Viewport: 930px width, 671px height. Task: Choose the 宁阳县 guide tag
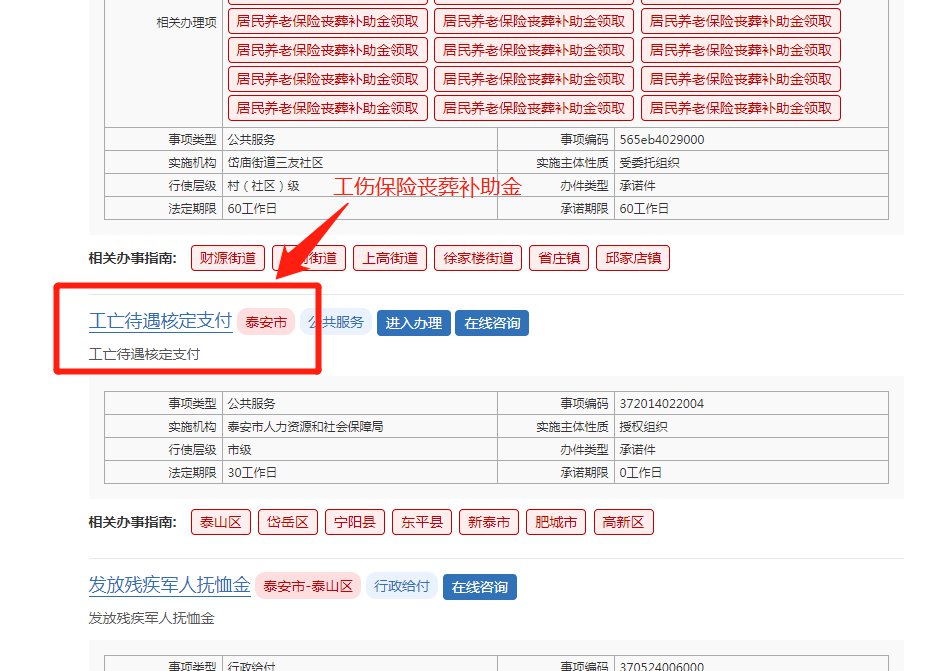pos(354,522)
